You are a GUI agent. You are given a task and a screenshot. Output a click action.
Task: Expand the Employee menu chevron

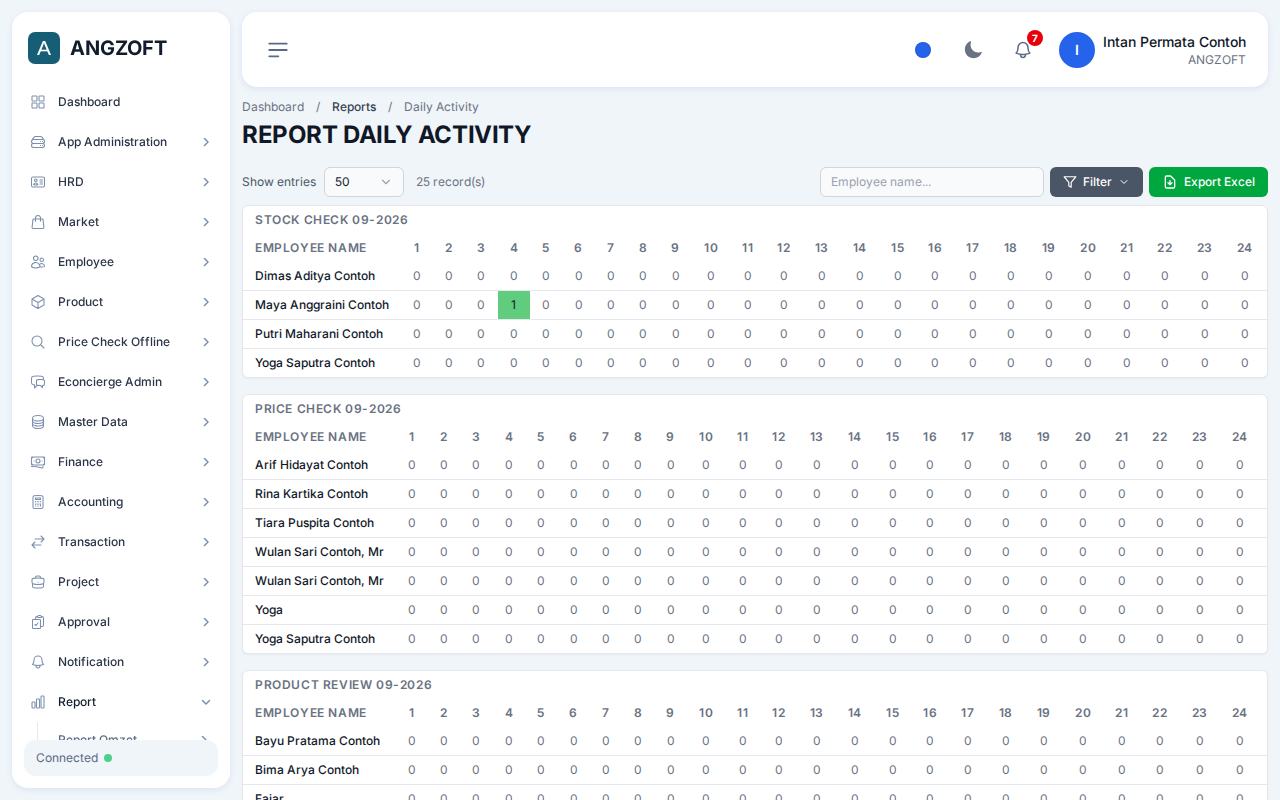click(x=206, y=262)
